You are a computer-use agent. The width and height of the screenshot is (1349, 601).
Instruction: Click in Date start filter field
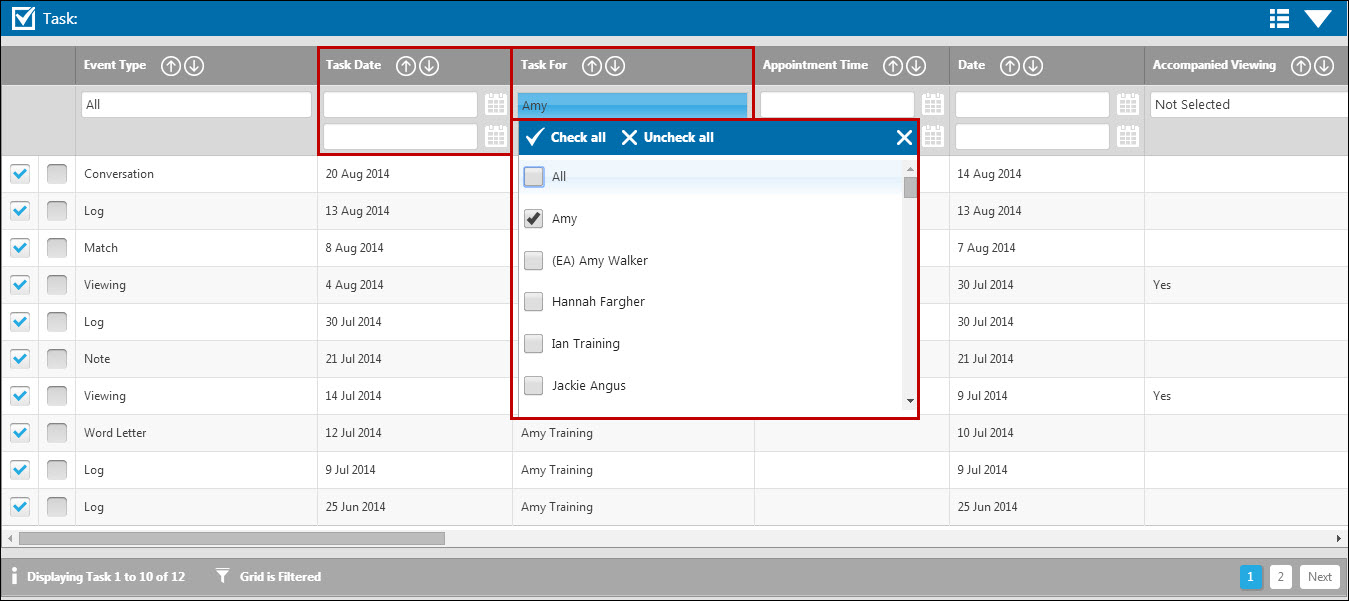click(x=1032, y=105)
